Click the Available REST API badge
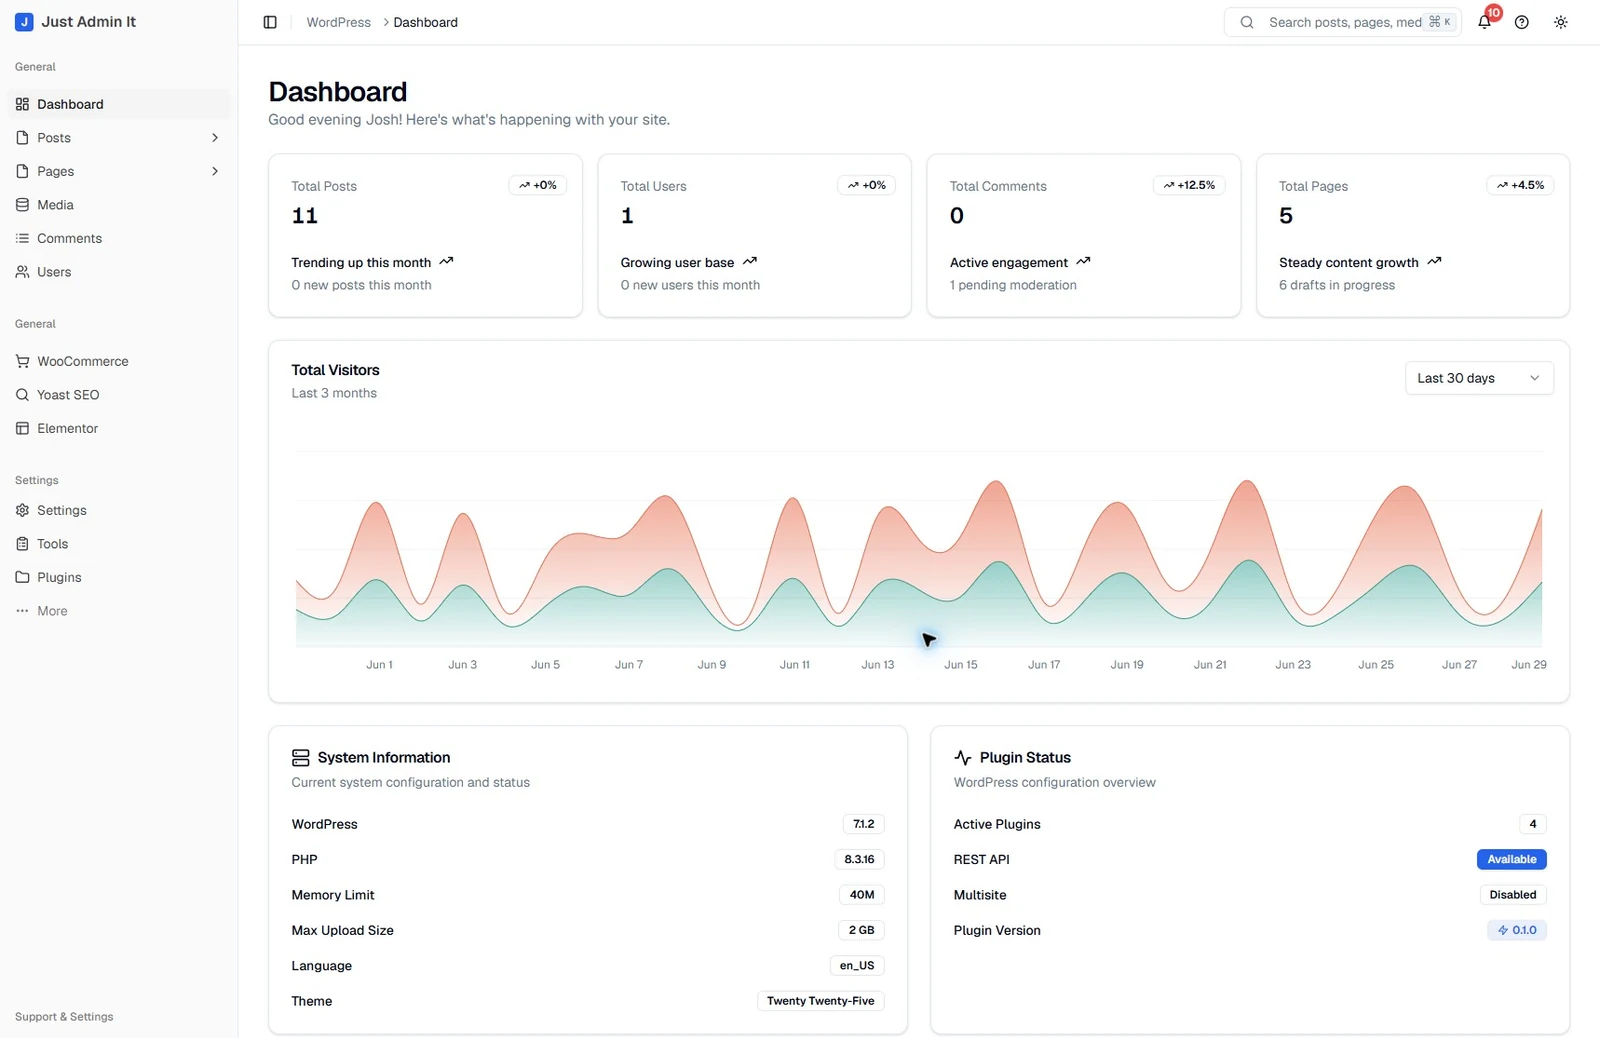Image resolution: width=1600 pixels, height=1038 pixels. 1511,859
